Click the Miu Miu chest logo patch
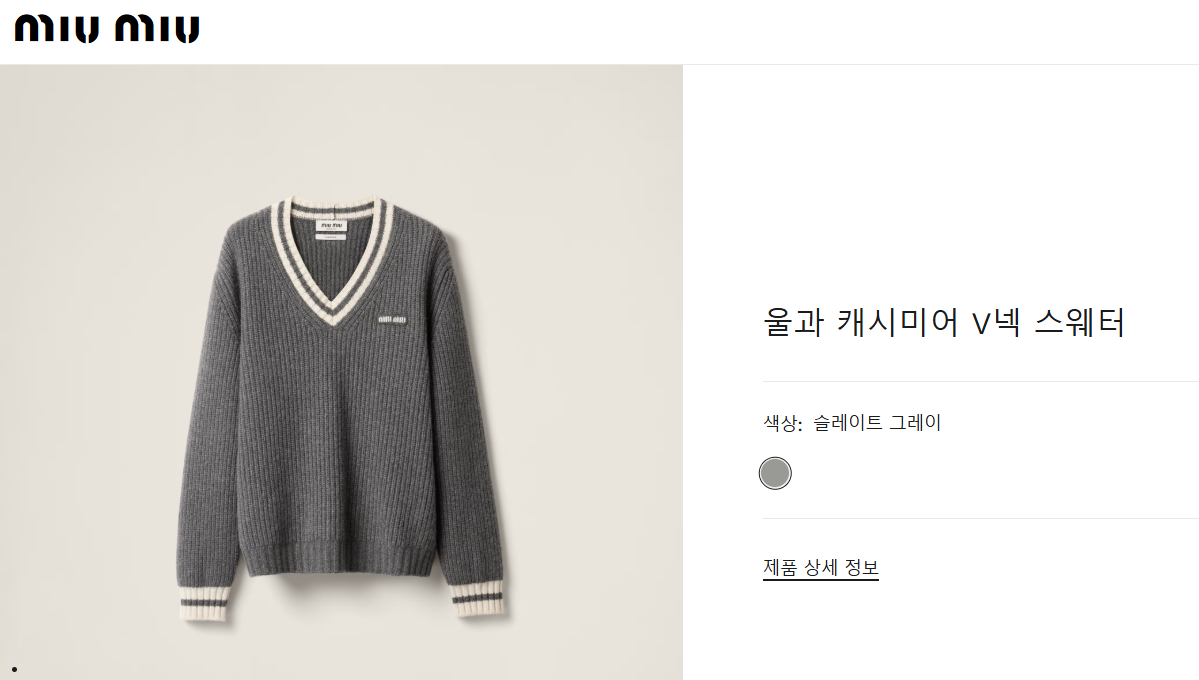 392,319
